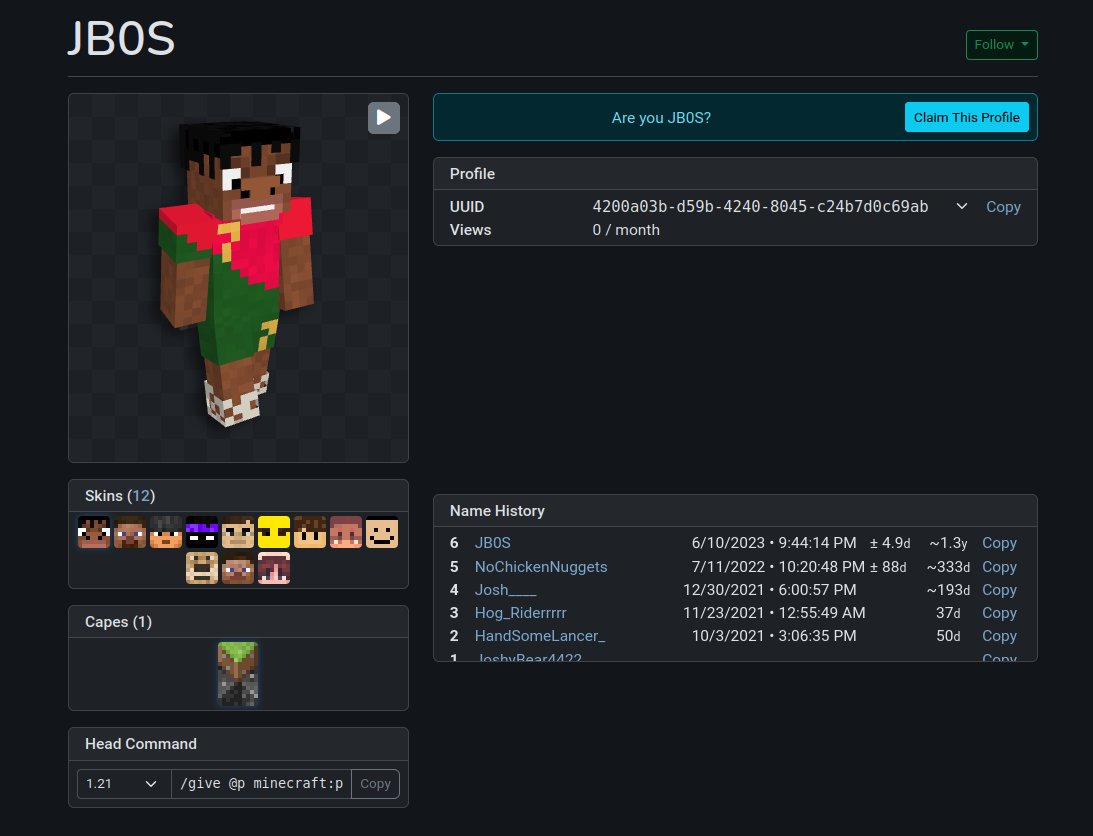Click the date 6/10/2023 • 9:44:14 PM
This screenshot has height=836, width=1093.
click(774, 542)
